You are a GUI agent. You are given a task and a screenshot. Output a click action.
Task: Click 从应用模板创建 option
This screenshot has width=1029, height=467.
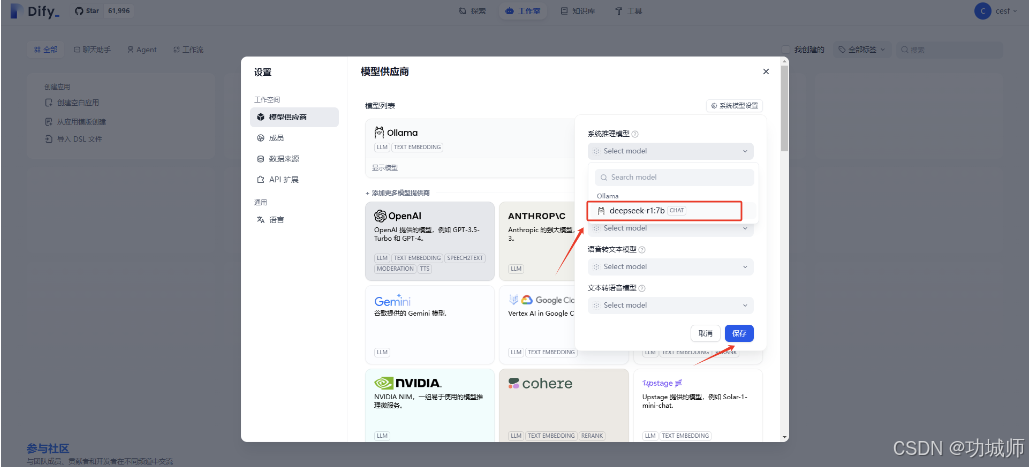click(75, 121)
